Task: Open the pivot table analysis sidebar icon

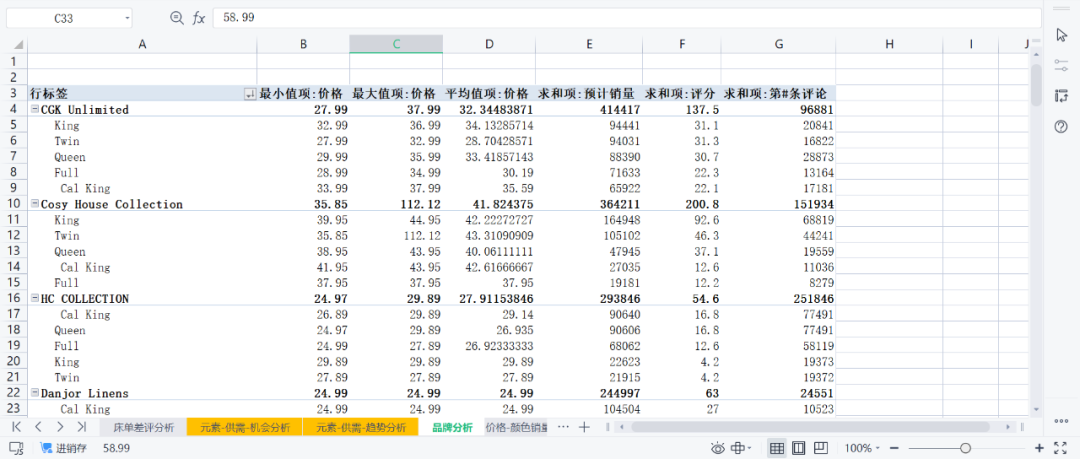Action: (x=1061, y=96)
